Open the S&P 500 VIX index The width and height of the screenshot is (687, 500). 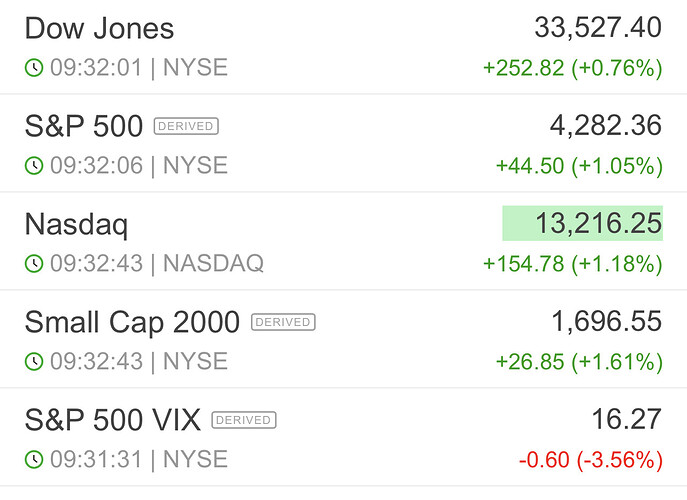[113, 420]
